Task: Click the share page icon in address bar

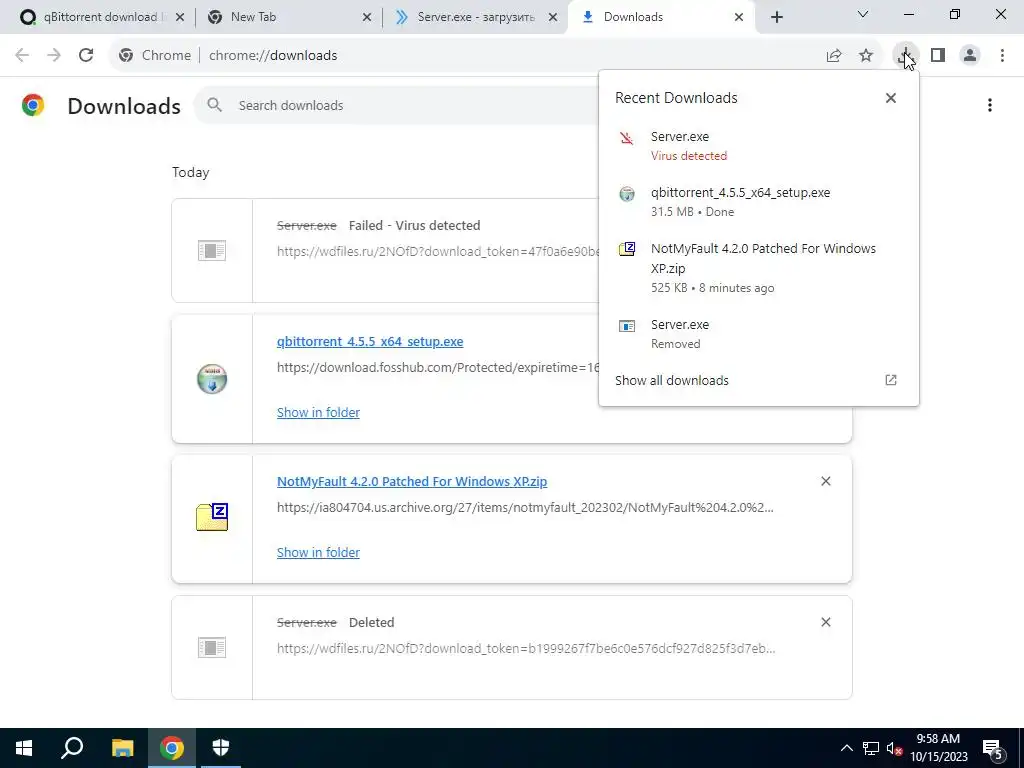Action: tap(834, 56)
